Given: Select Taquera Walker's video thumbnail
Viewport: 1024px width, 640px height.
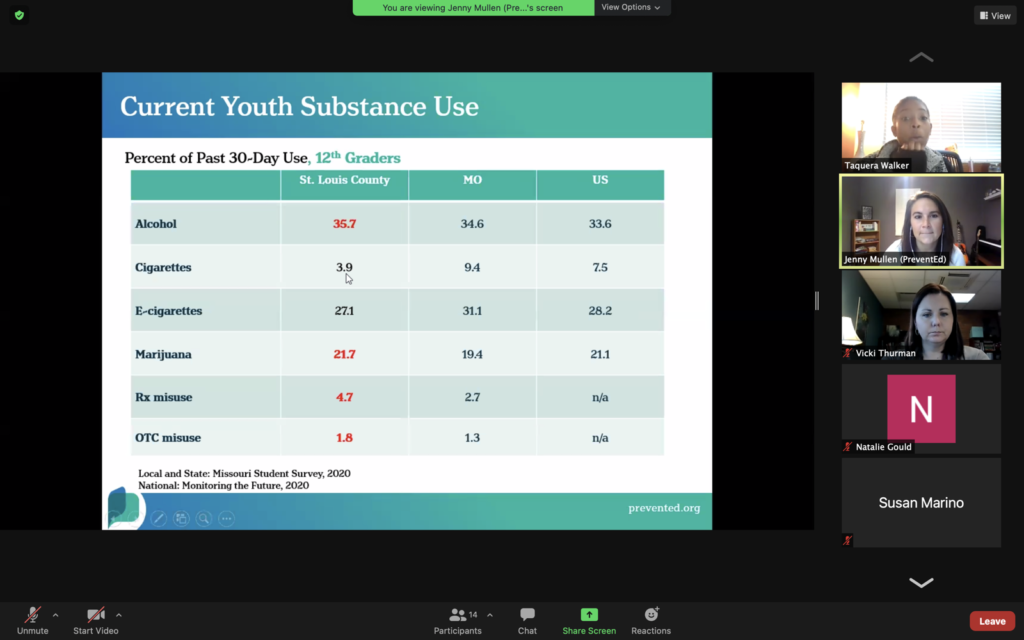Looking at the screenshot, I should [921, 127].
